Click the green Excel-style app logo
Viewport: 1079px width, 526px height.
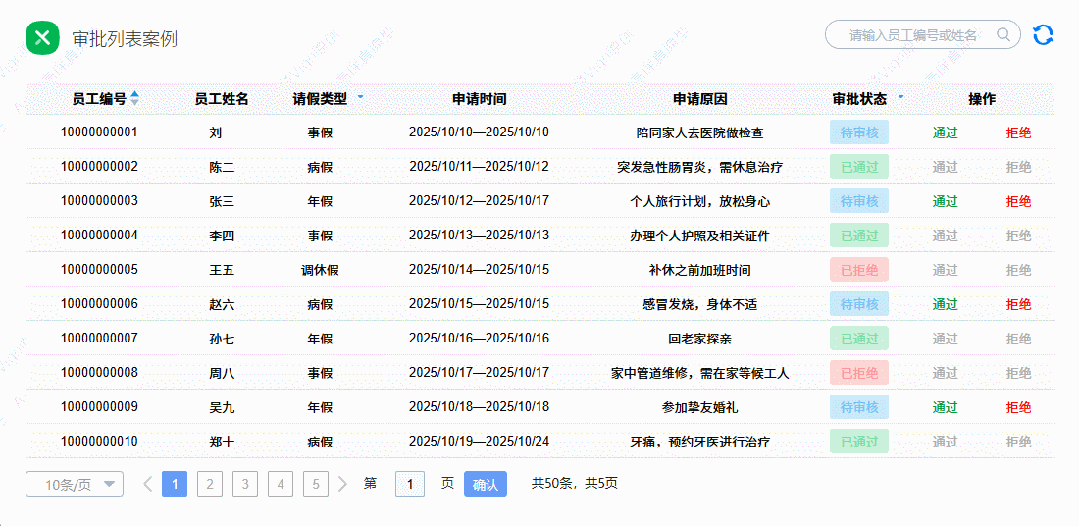coord(43,38)
